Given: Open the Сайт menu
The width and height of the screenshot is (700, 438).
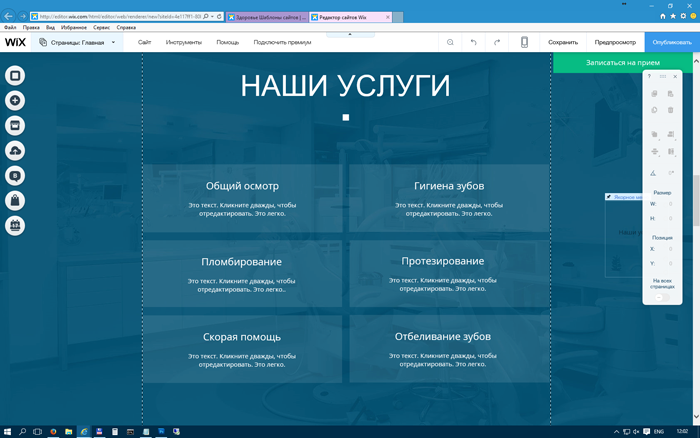Looking at the screenshot, I should (x=145, y=42).
